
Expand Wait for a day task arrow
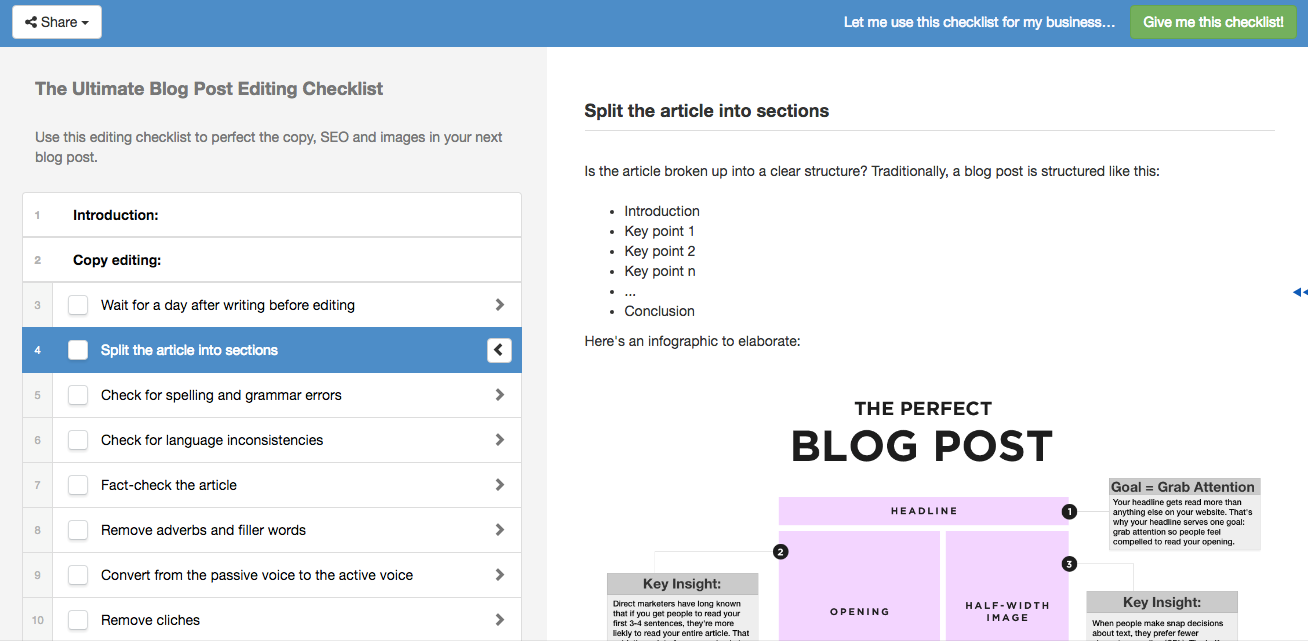pos(500,305)
